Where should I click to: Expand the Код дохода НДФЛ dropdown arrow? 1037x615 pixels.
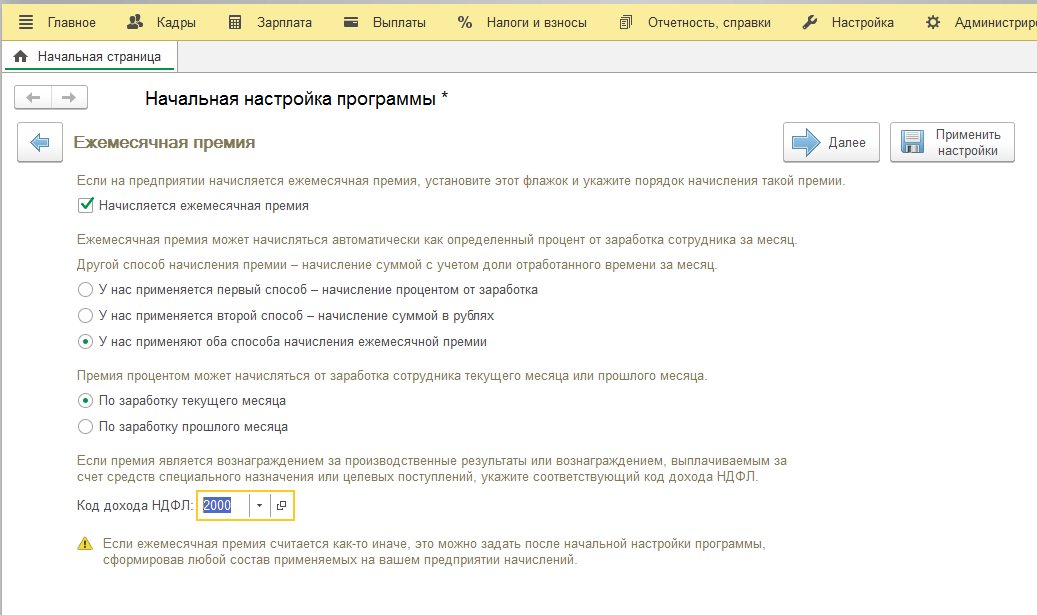click(259, 505)
